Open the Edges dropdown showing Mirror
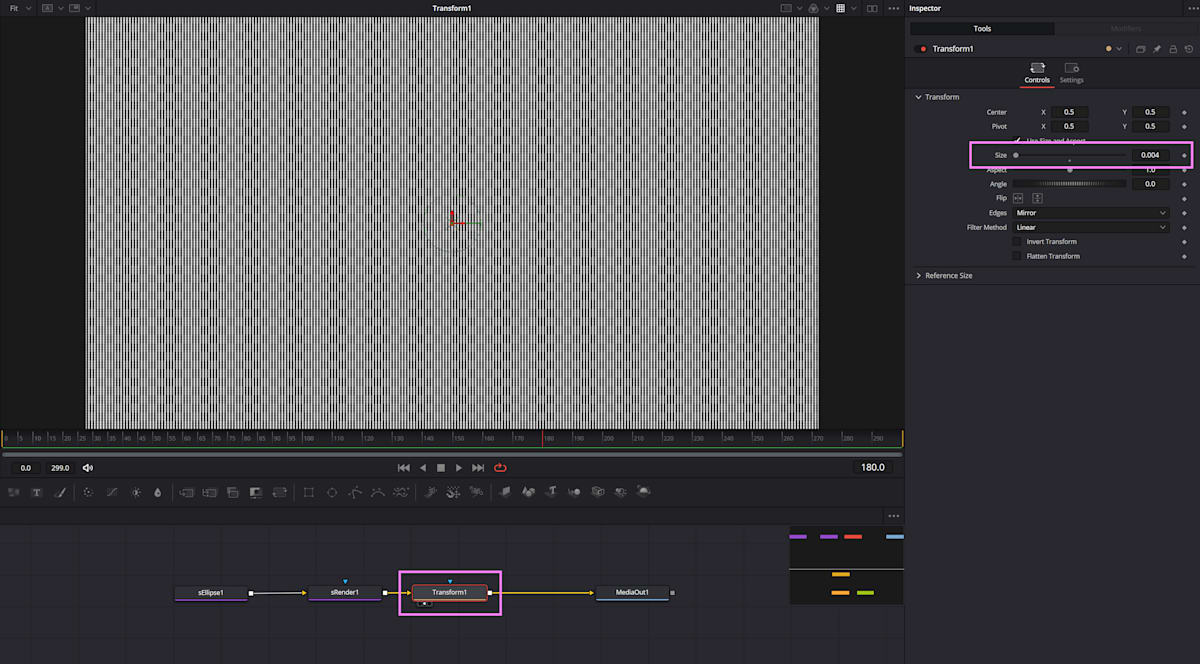Viewport: 1200px width, 664px height. point(1090,212)
